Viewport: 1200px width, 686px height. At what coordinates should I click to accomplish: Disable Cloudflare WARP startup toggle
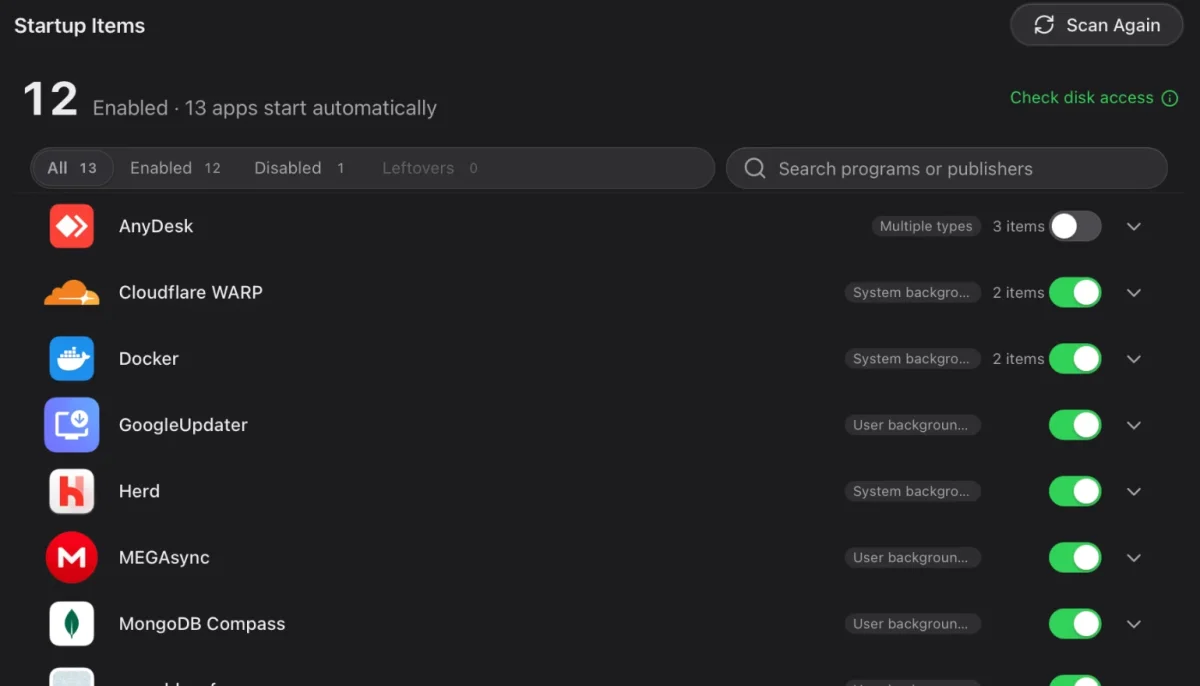pos(1075,293)
